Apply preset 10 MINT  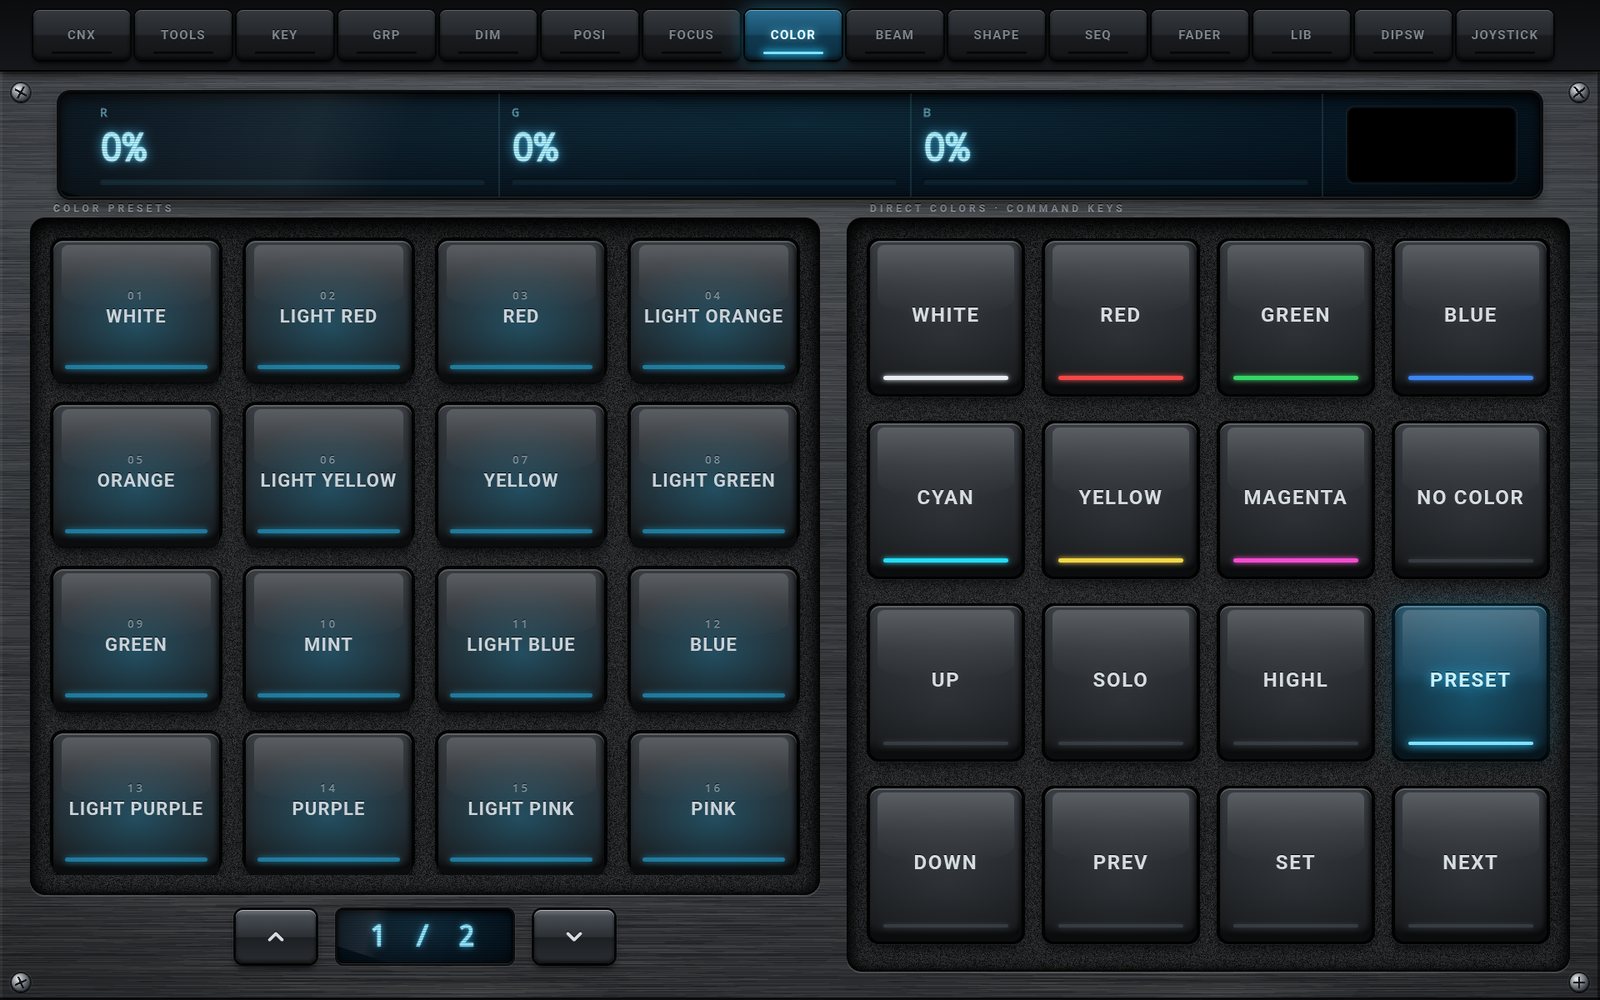[x=328, y=639]
